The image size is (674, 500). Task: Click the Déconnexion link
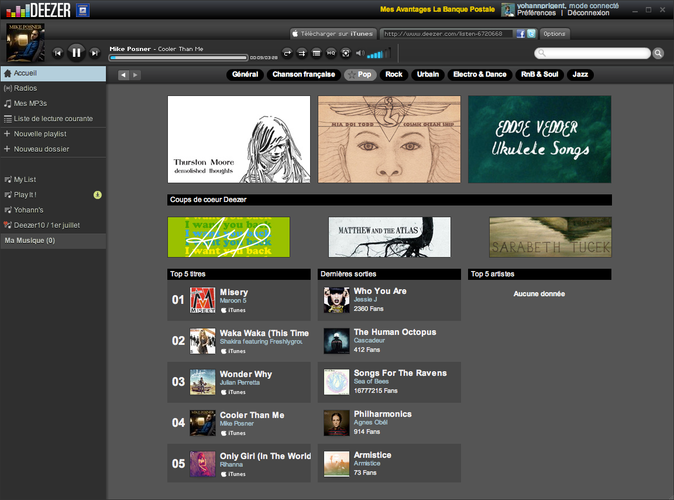(588, 13)
